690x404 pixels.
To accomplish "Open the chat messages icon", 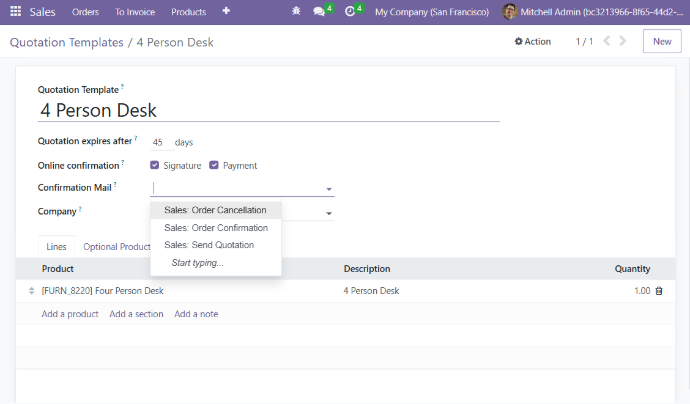I will (319, 12).
